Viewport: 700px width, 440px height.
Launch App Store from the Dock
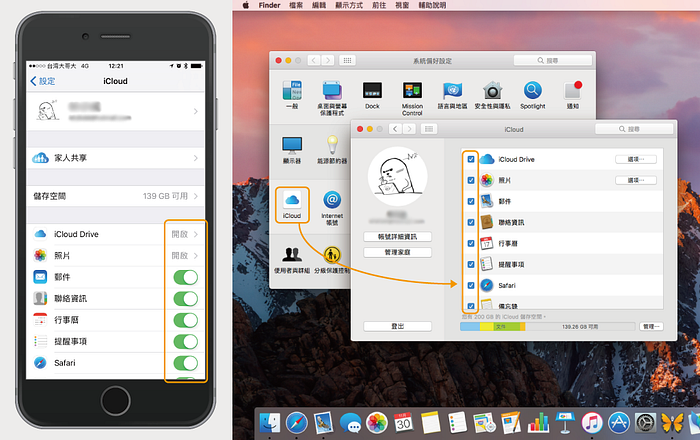point(619,423)
